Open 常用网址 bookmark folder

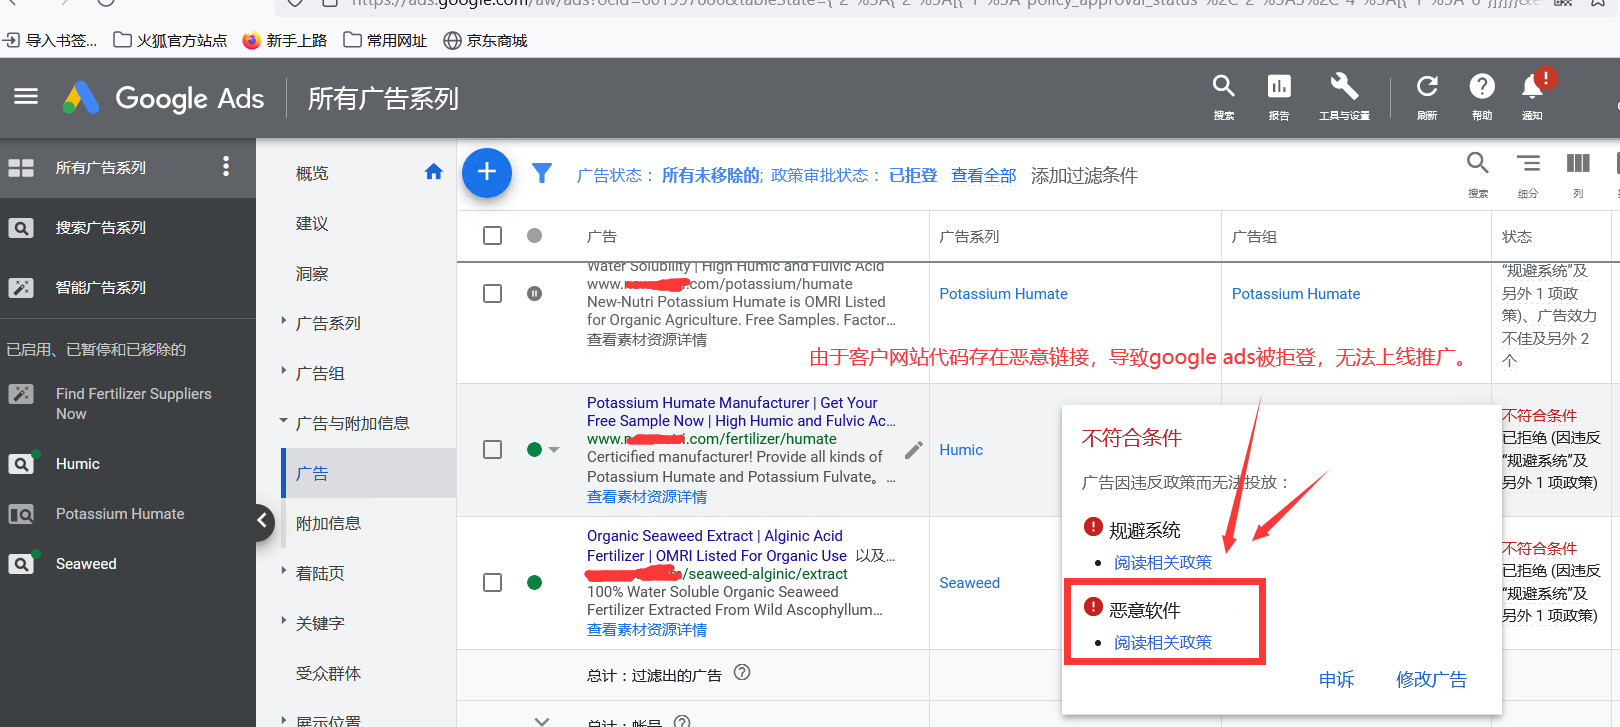coord(385,40)
